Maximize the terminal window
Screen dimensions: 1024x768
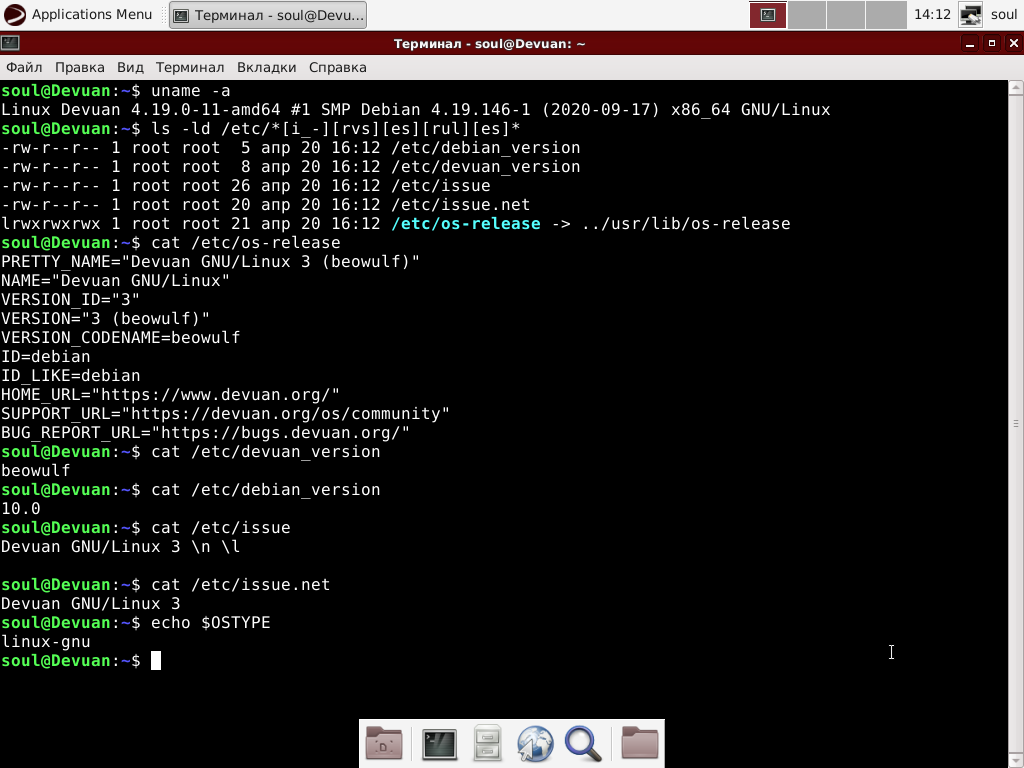pyautogui.click(x=991, y=43)
